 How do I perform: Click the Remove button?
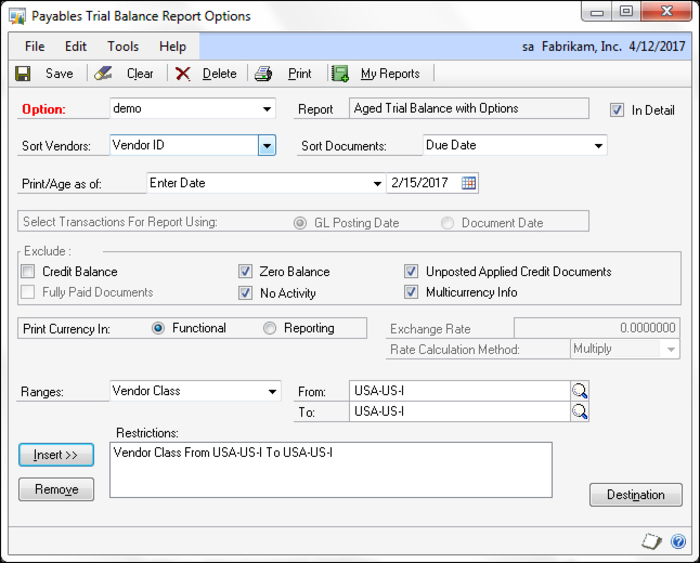click(x=56, y=489)
